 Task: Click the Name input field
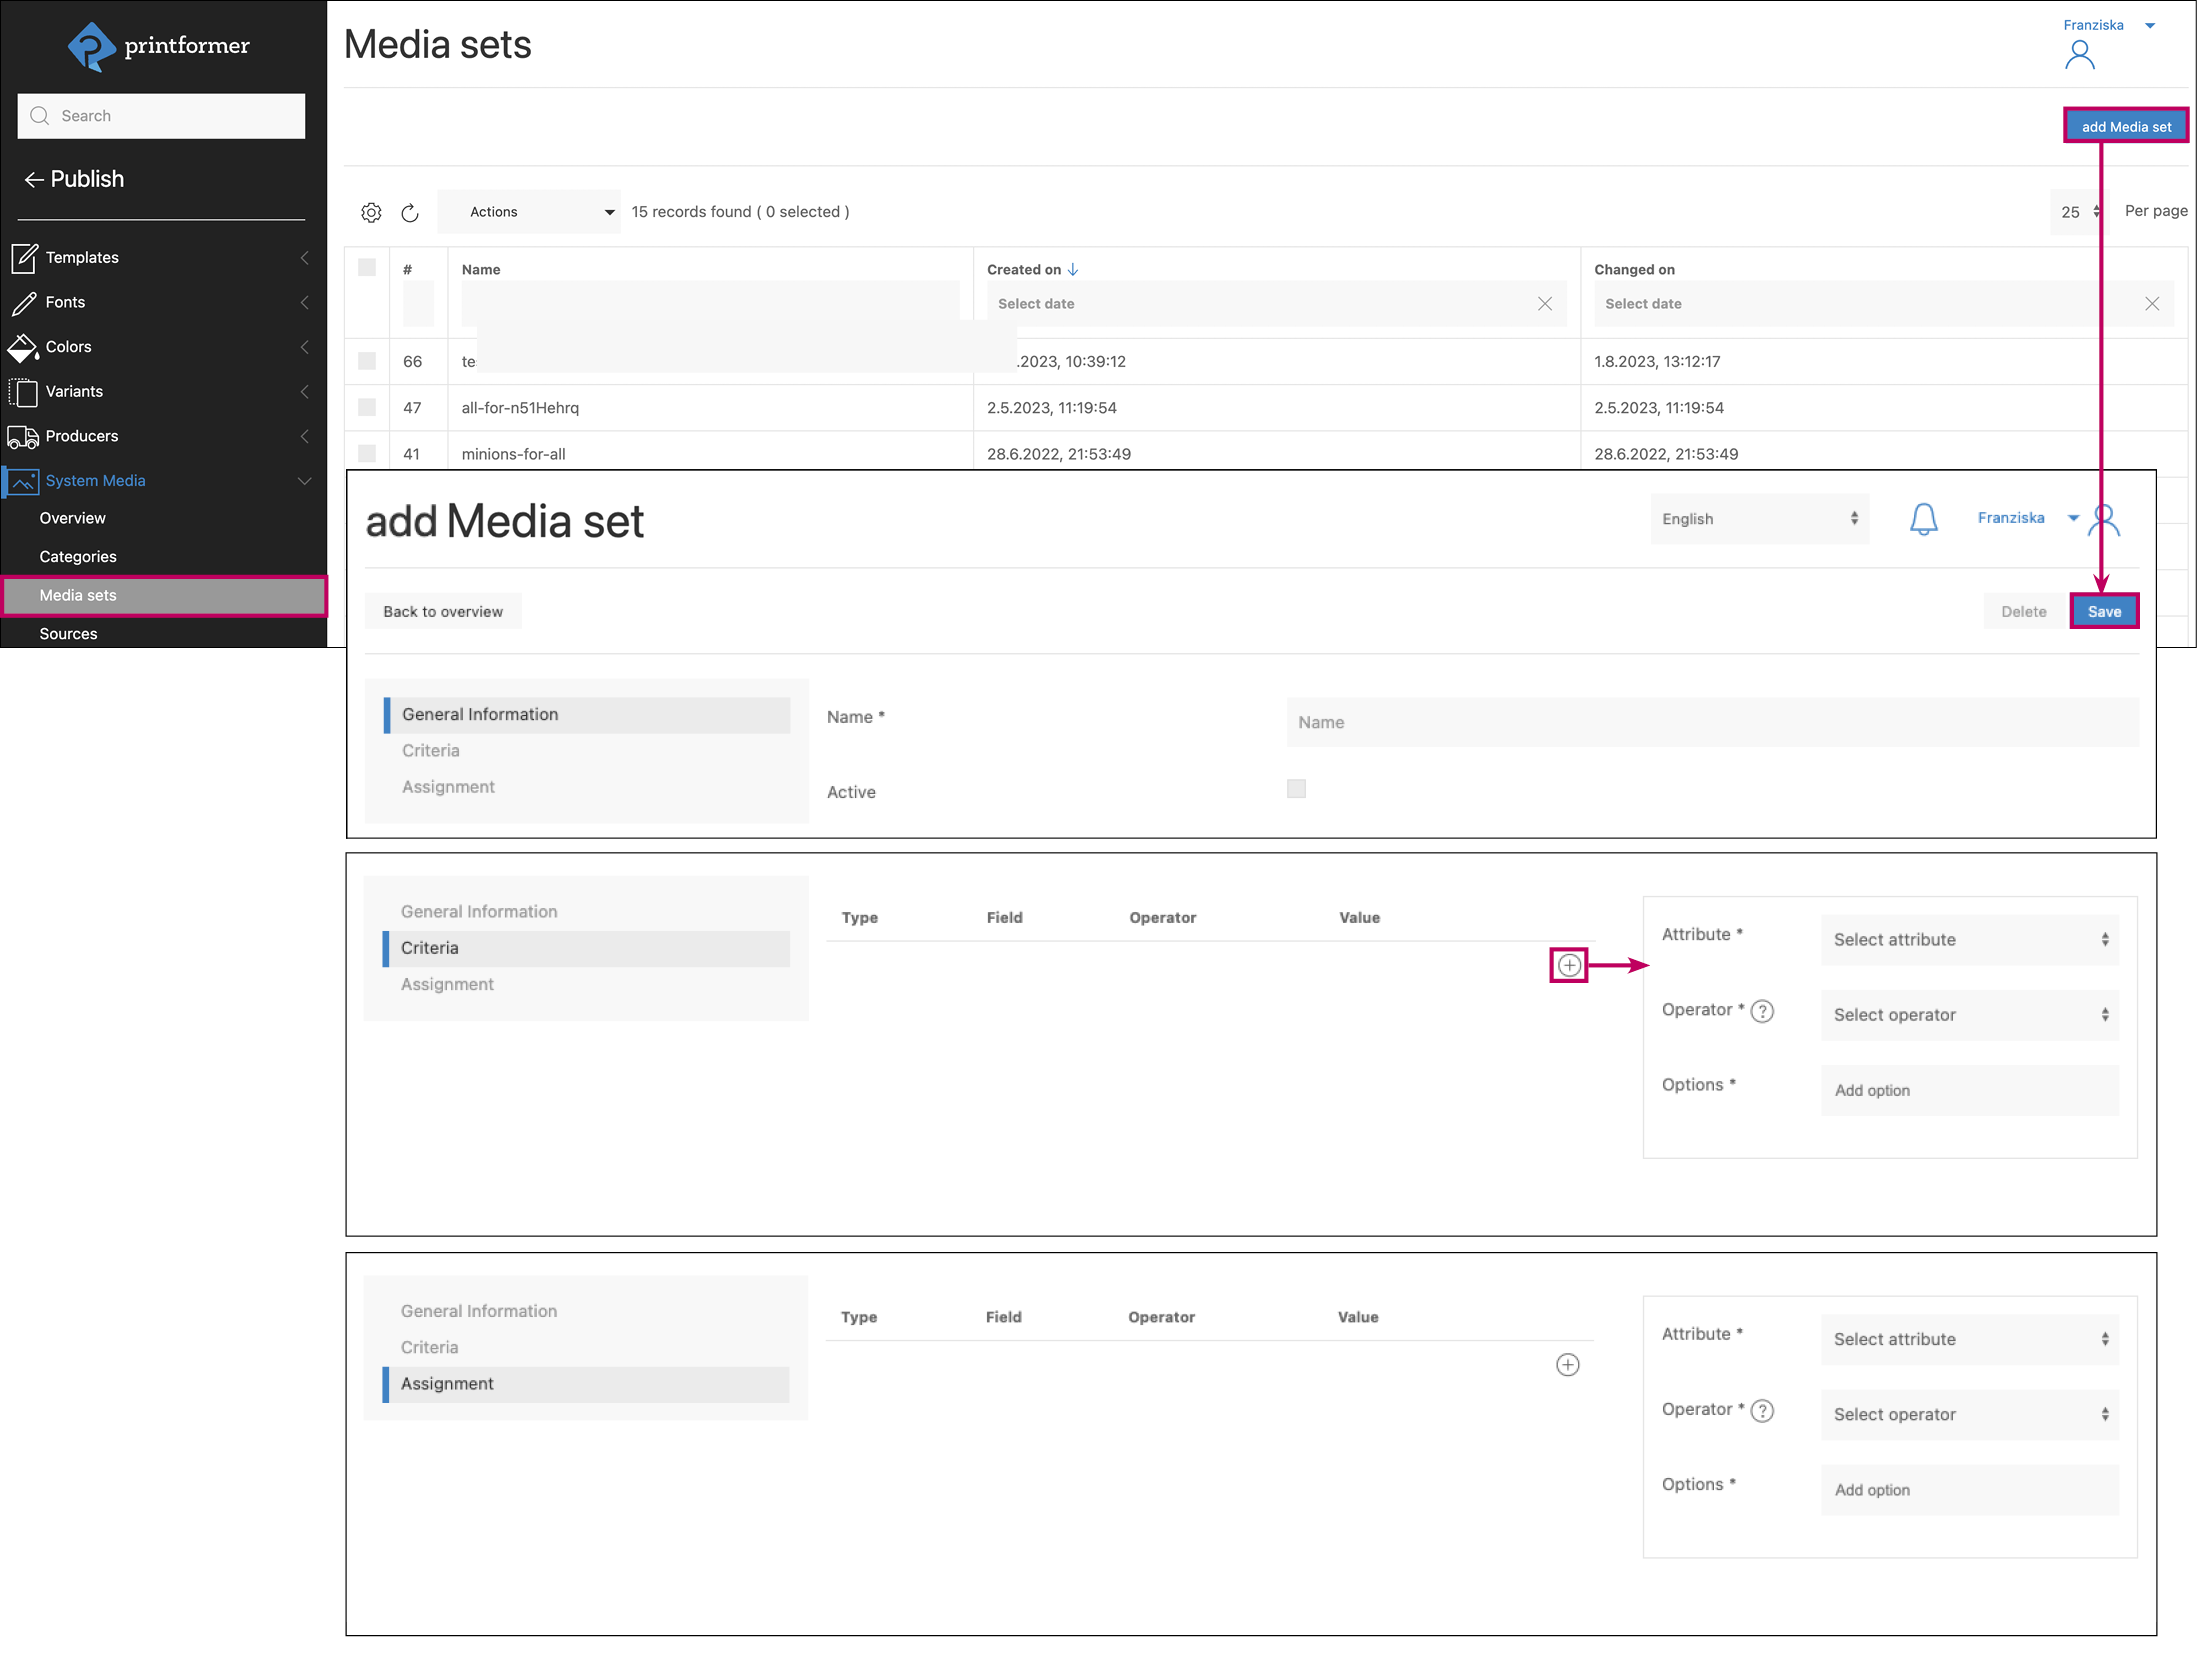(x=1711, y=722)
